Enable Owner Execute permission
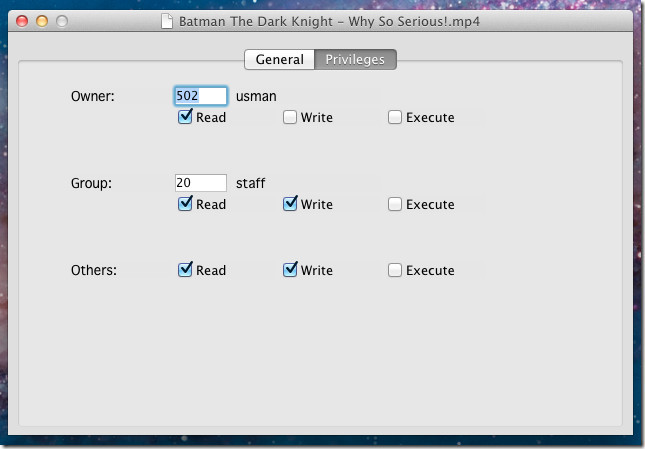This screenshot has height=449, width=645. point(394,117)
